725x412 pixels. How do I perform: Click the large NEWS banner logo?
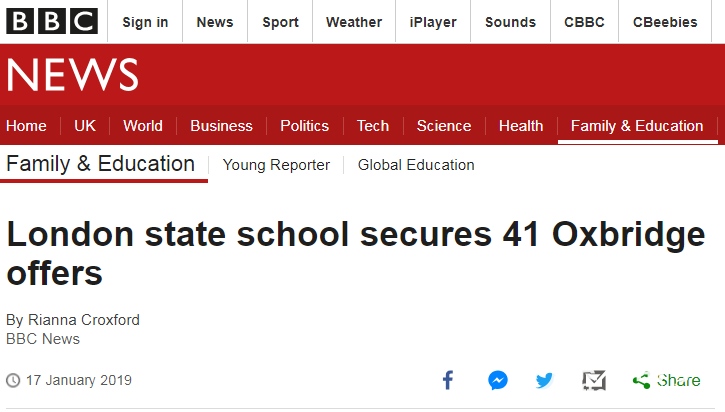point(73,75)
